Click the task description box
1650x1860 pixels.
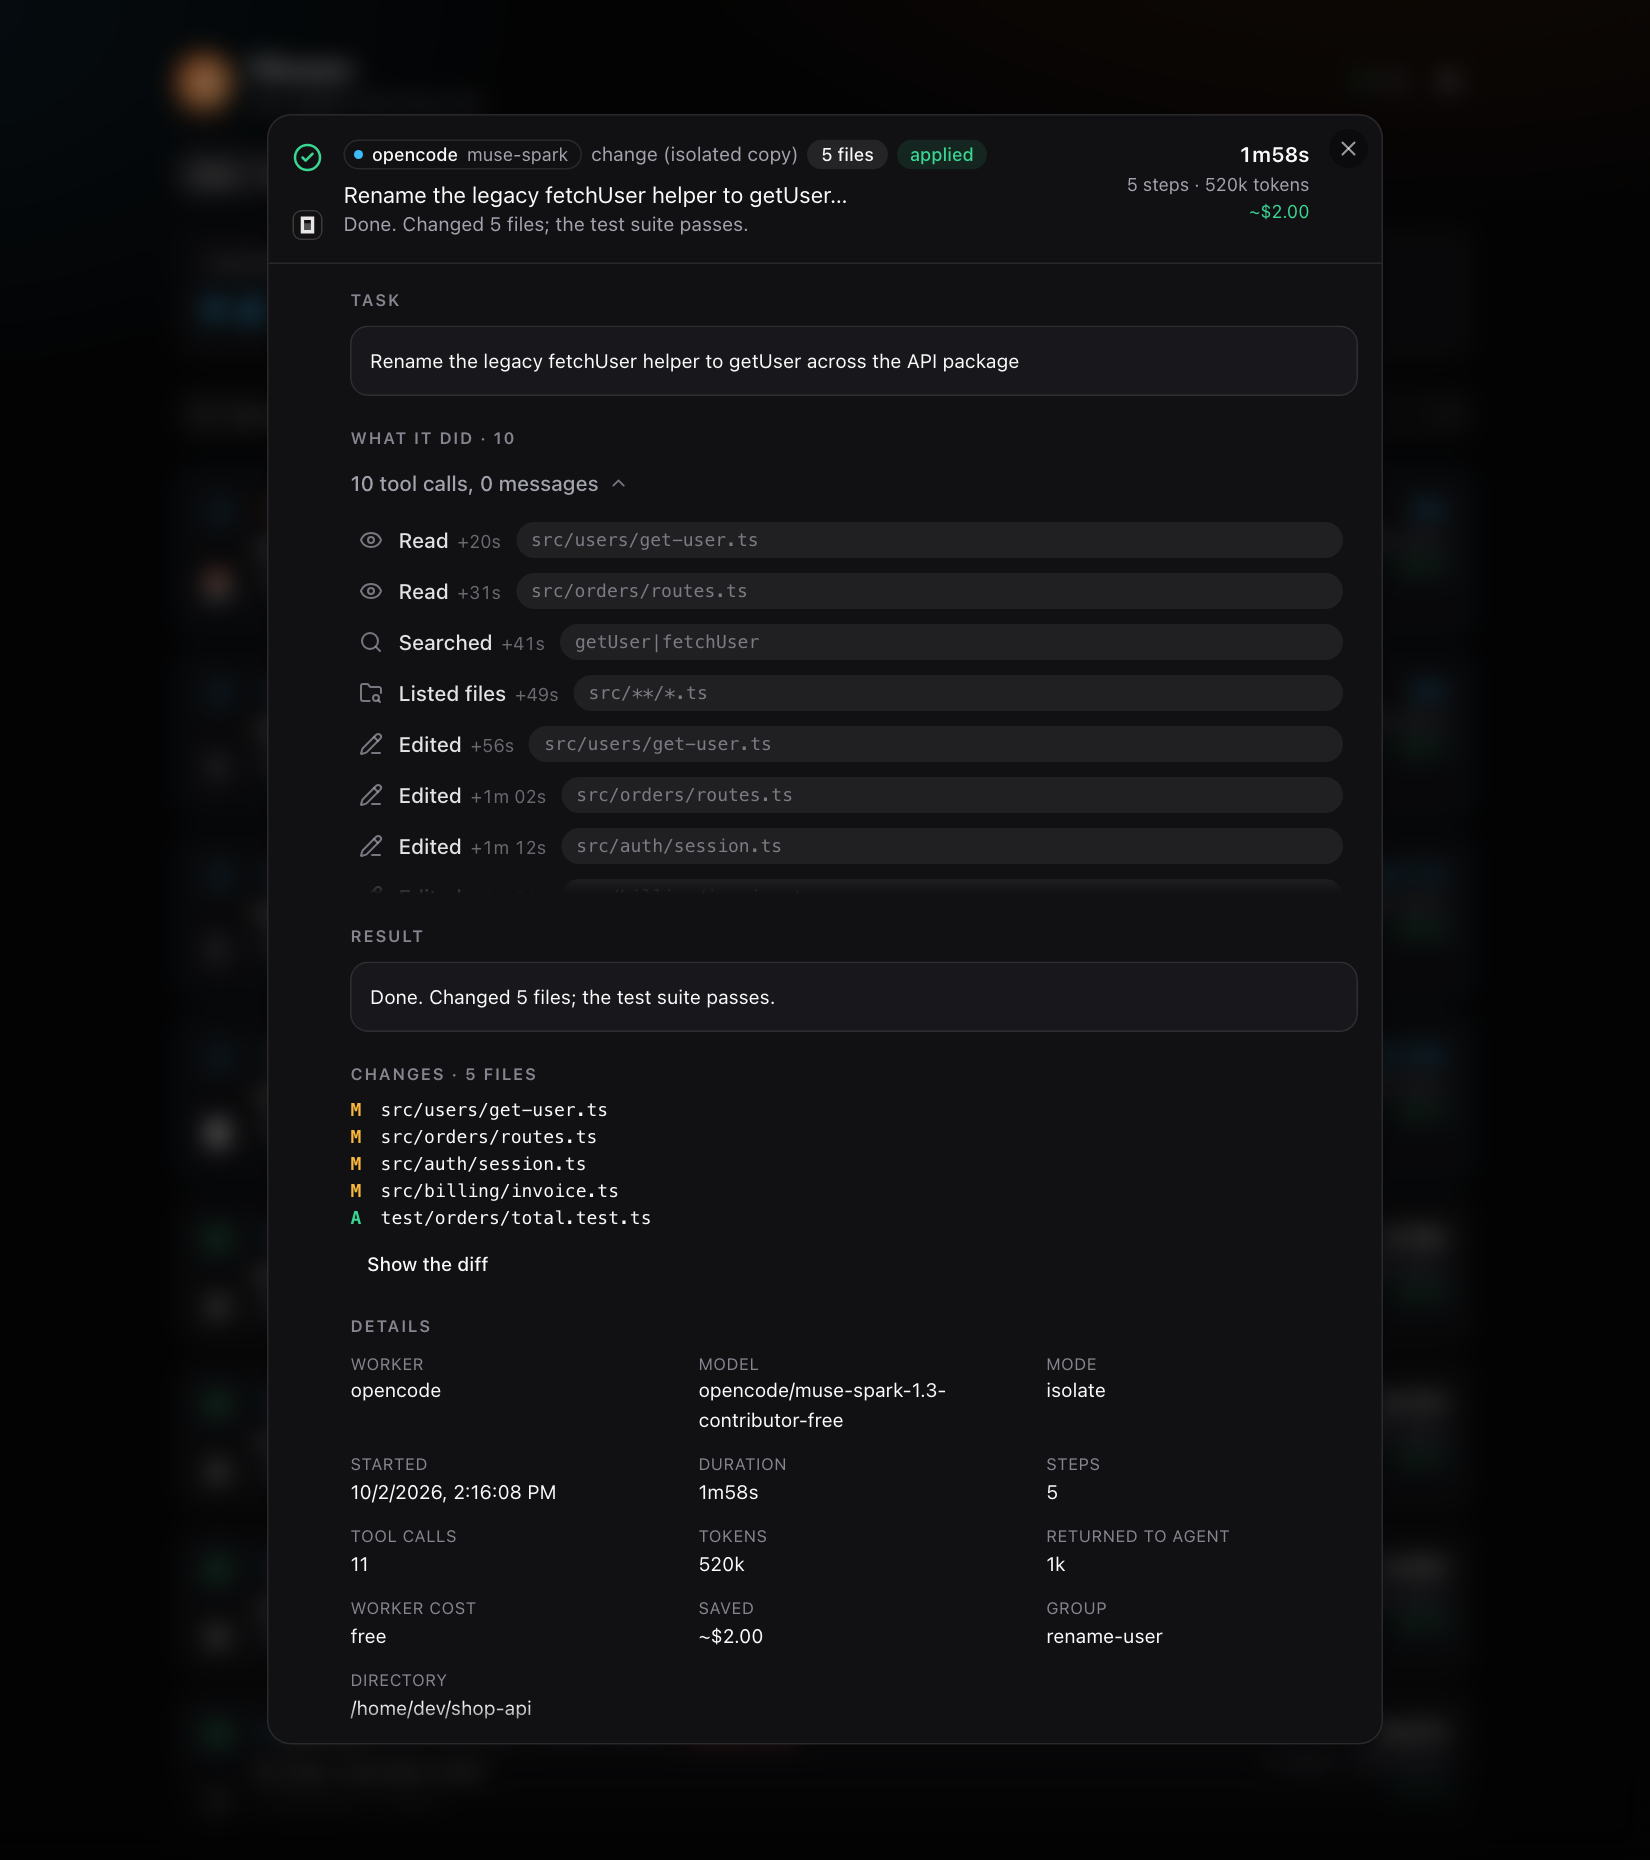tap(853, 361)
